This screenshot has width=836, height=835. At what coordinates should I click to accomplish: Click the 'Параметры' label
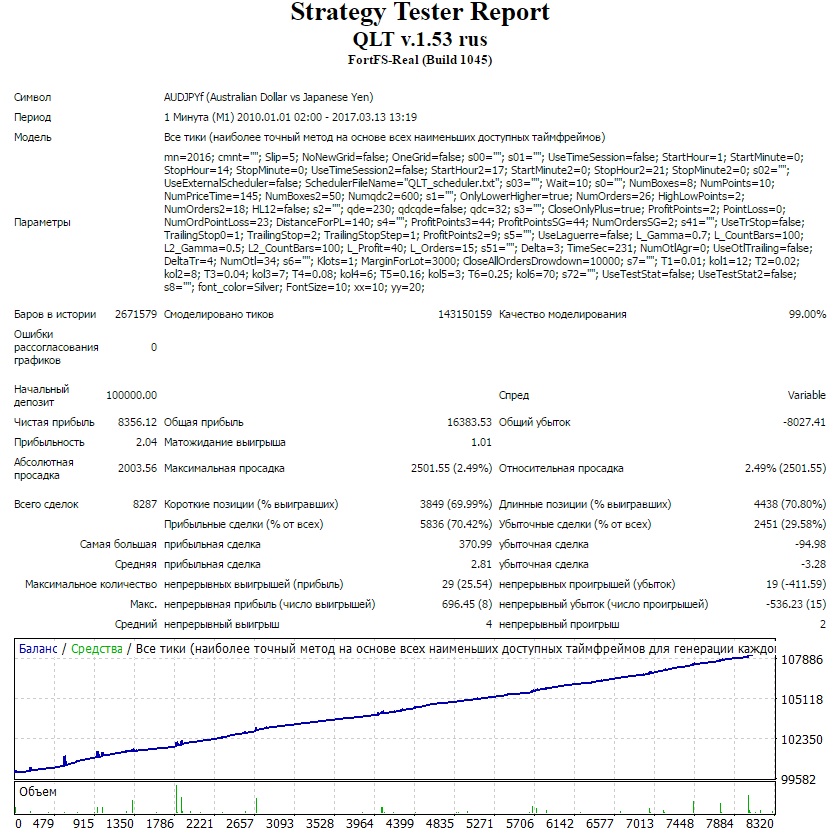42,222
